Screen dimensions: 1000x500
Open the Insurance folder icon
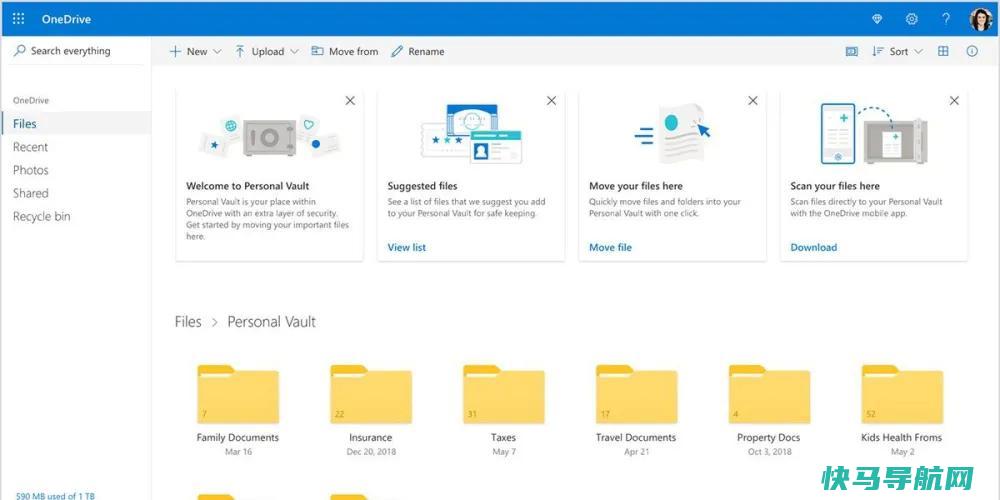click(x=371, y=394)
